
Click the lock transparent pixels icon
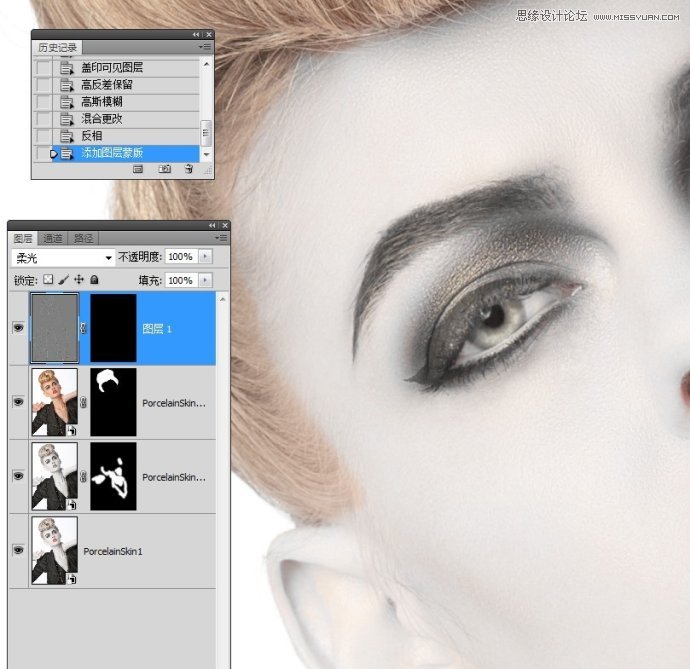(x=47, y=281)
